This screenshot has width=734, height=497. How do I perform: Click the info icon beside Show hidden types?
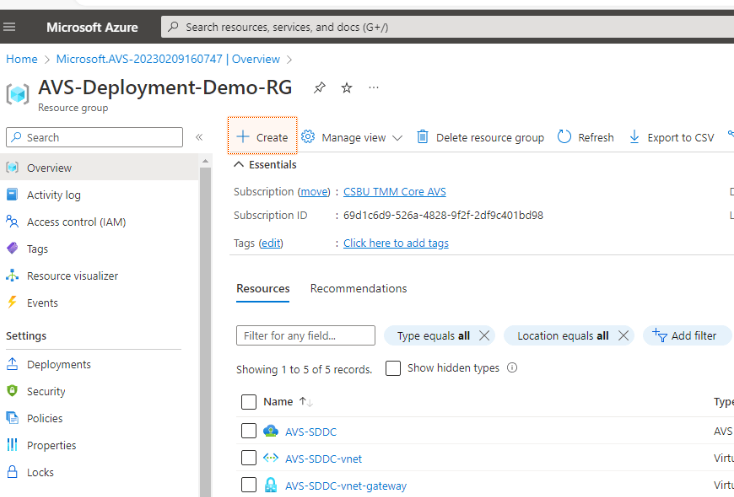click(512, 368)
